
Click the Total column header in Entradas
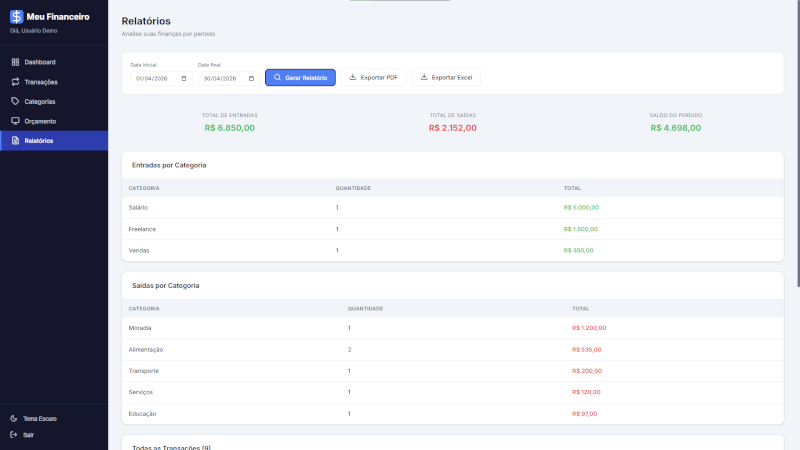pos(572,187)
